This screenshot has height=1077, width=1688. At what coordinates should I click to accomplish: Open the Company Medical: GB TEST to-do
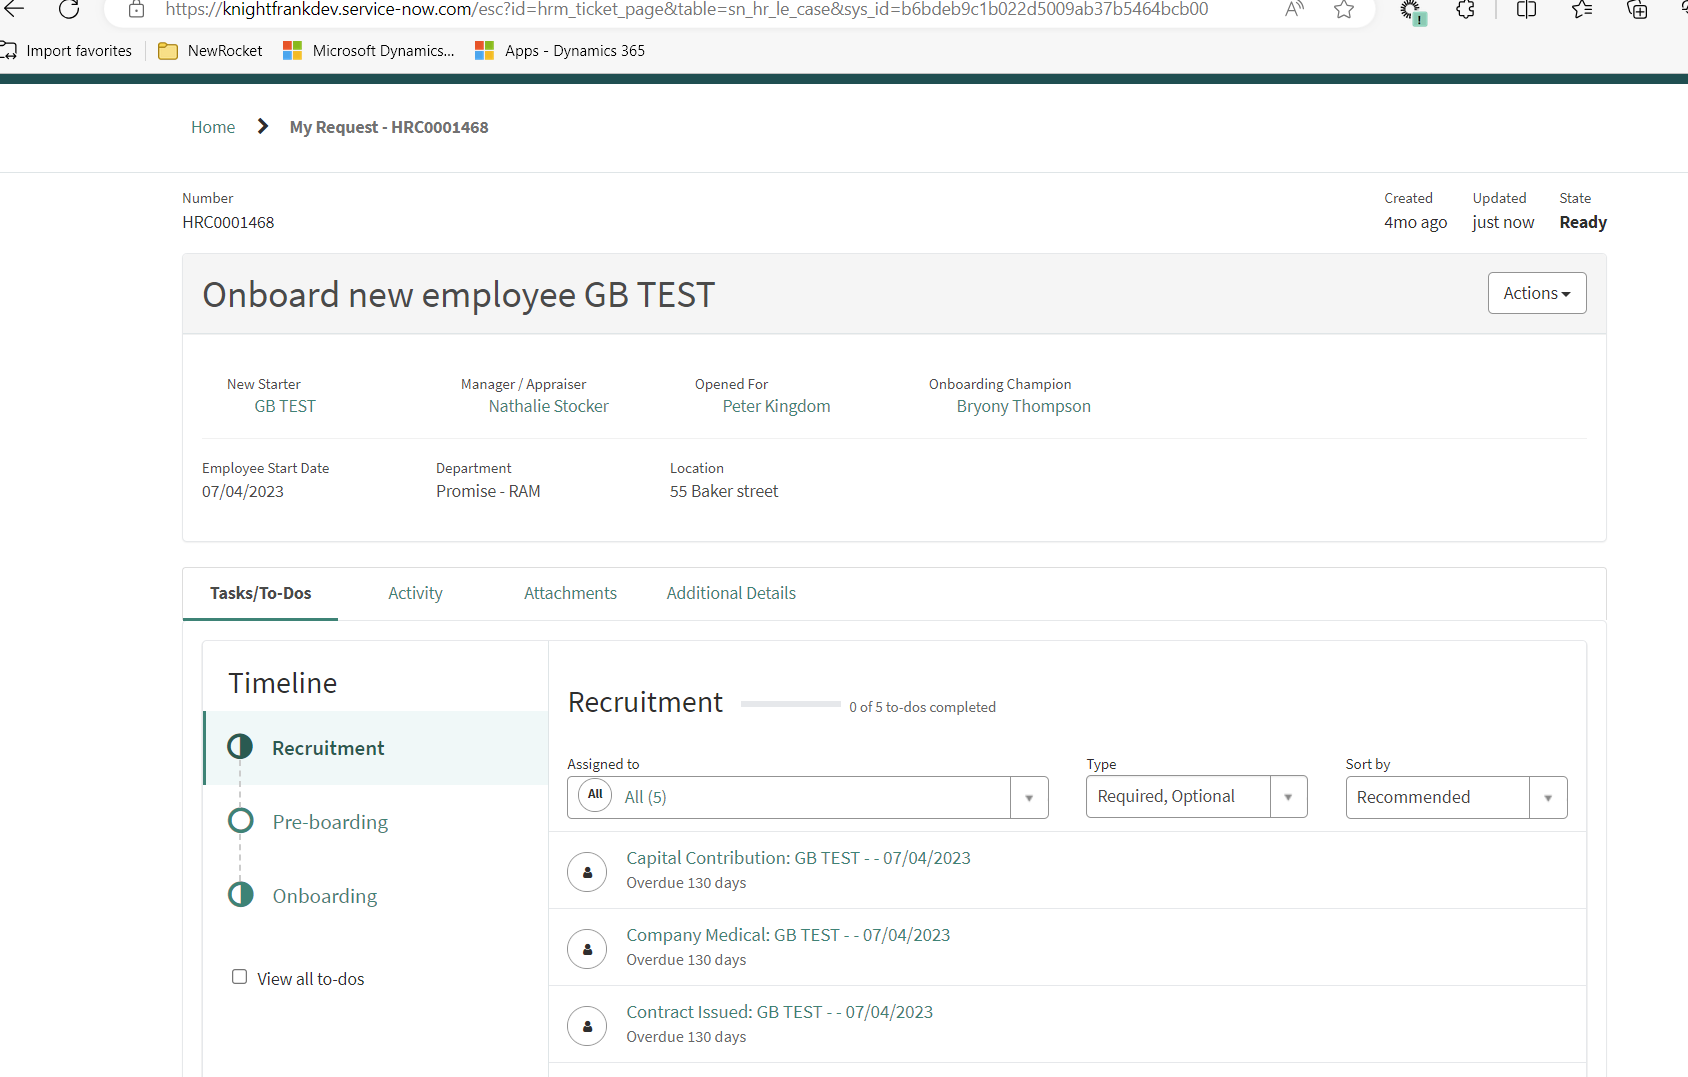pyautogui.click(x=788, y=935)
